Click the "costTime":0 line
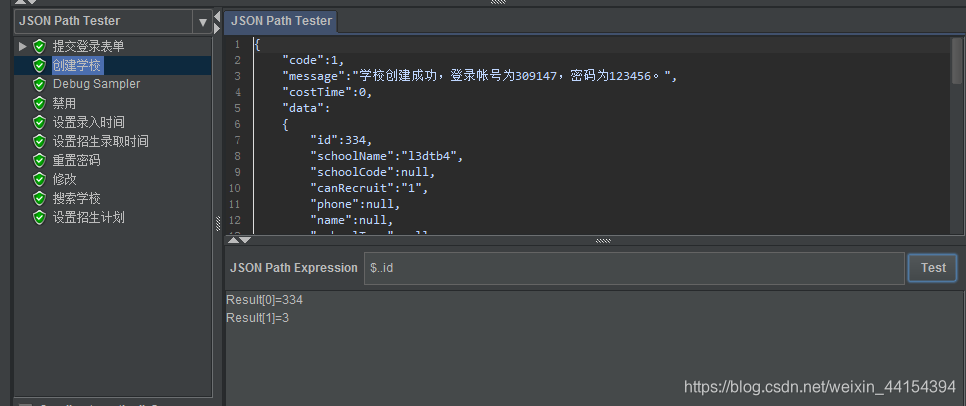Image resolution: width=966 pixels, height=406 pixels. click(327, 92)
